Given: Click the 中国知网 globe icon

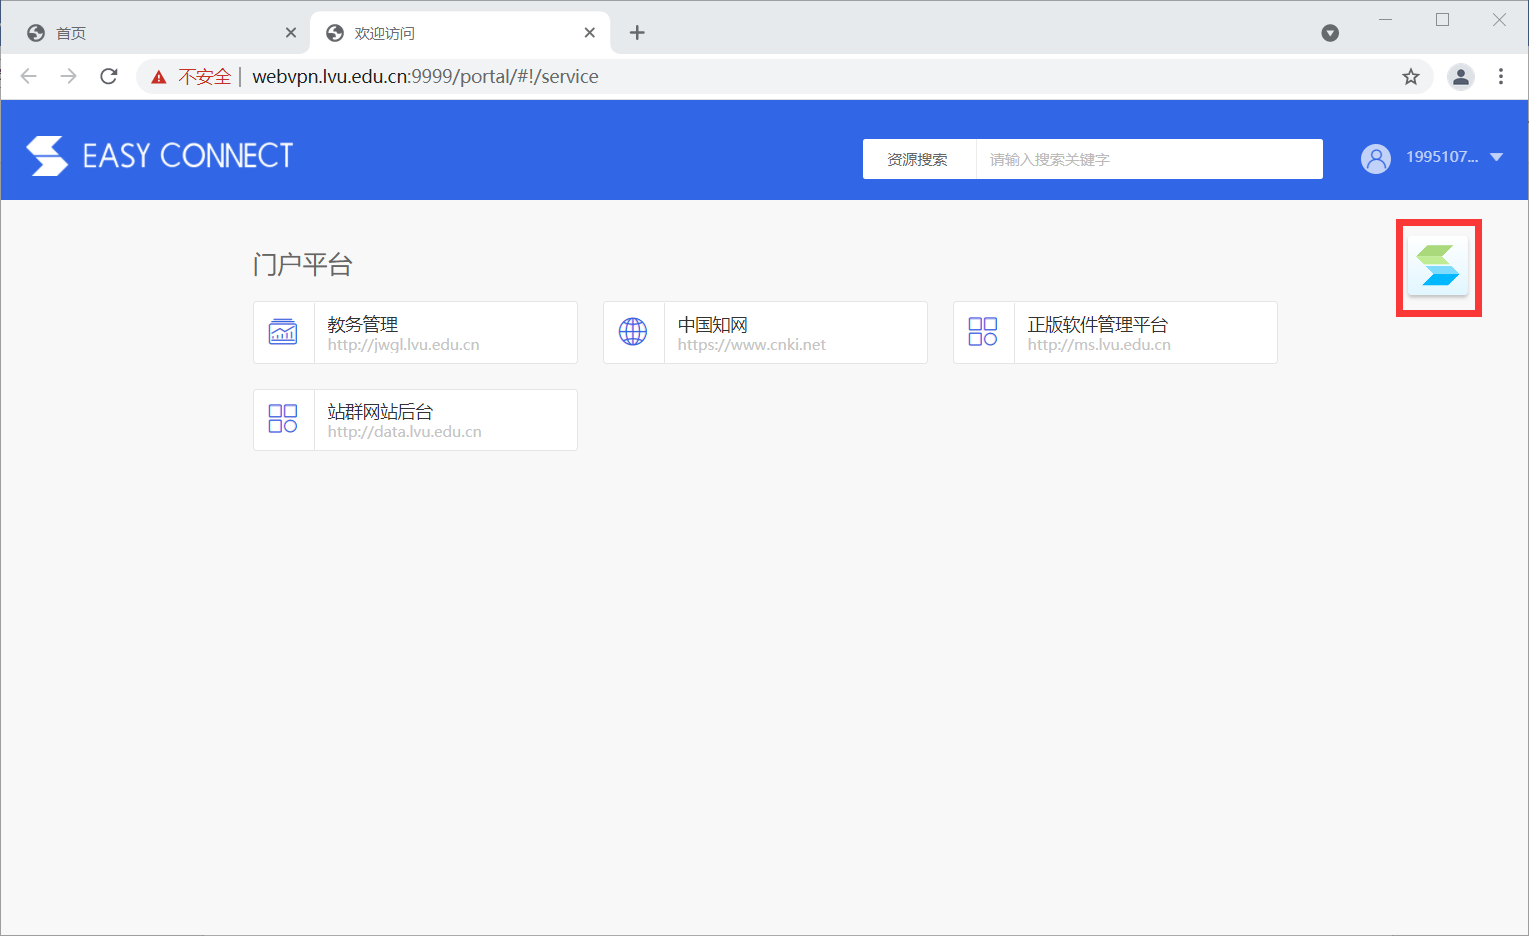Looking at the screenshot, I should coord(633,332).
